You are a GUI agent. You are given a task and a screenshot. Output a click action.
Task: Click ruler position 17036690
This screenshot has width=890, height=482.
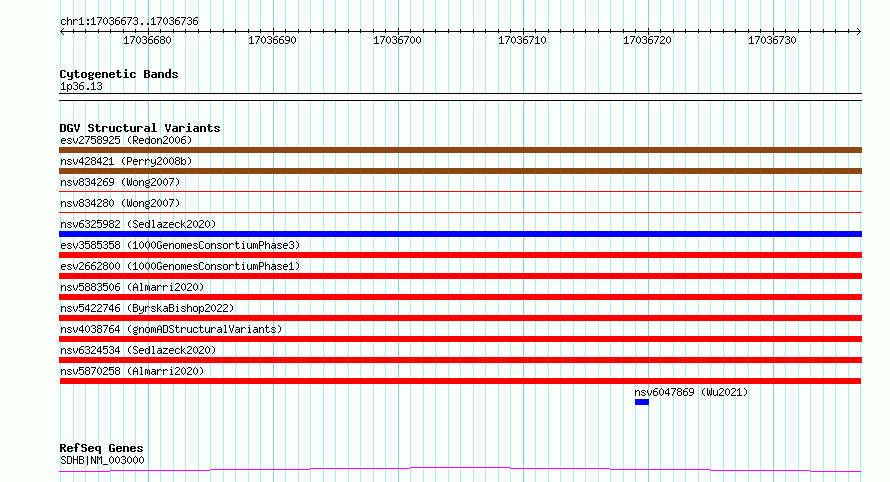point(272,40)
